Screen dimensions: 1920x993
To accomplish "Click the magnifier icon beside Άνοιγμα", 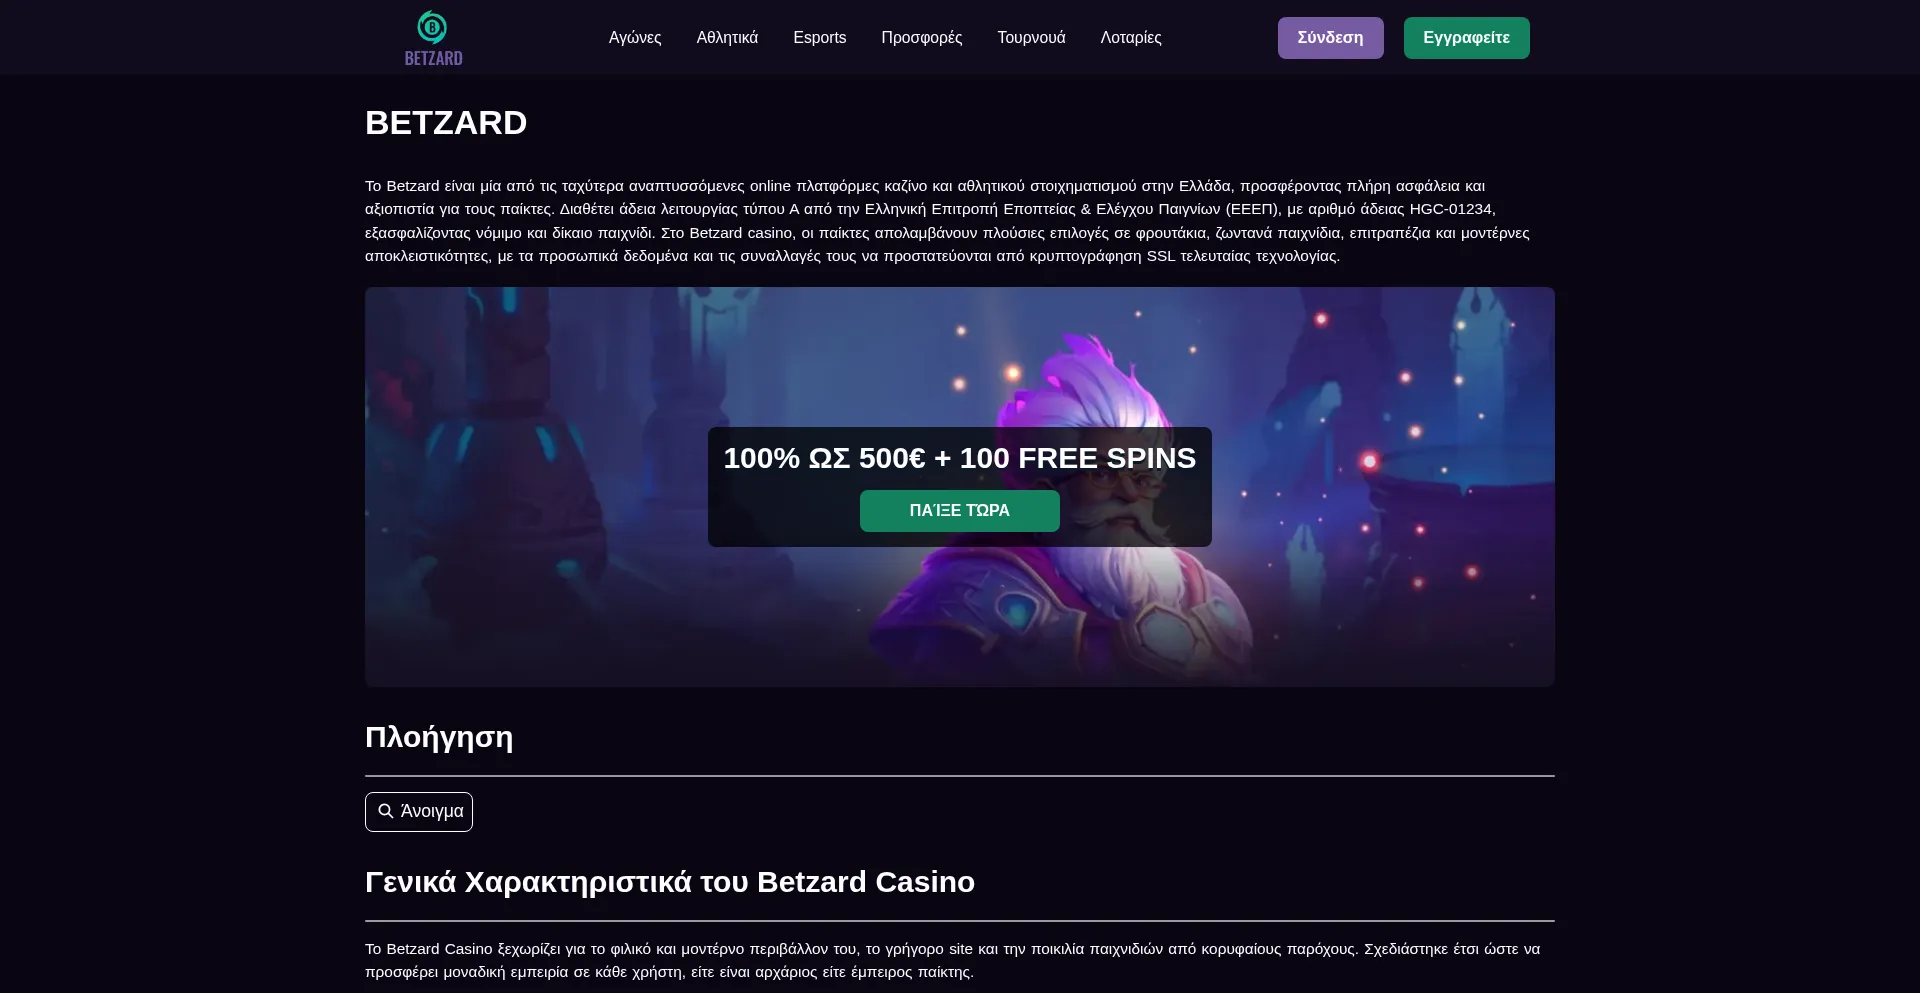I will (386, 811).
